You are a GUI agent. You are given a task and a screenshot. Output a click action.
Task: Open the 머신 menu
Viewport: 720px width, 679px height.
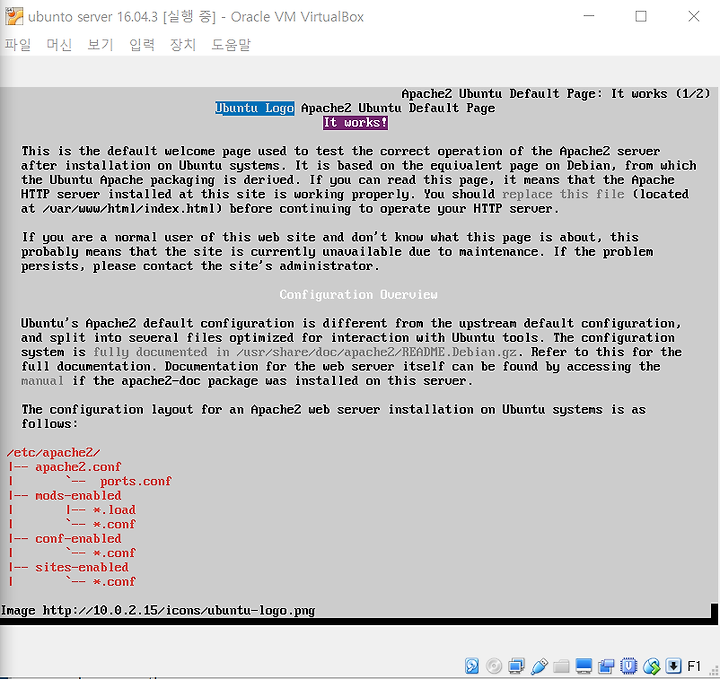click(59, 45)
